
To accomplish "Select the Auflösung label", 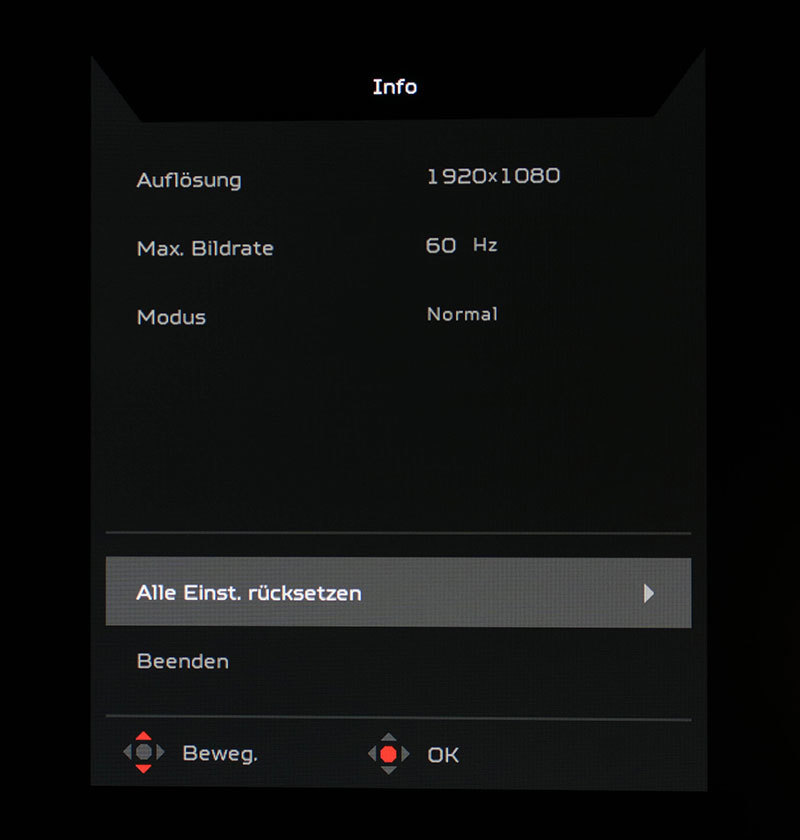I will [189, 181].
